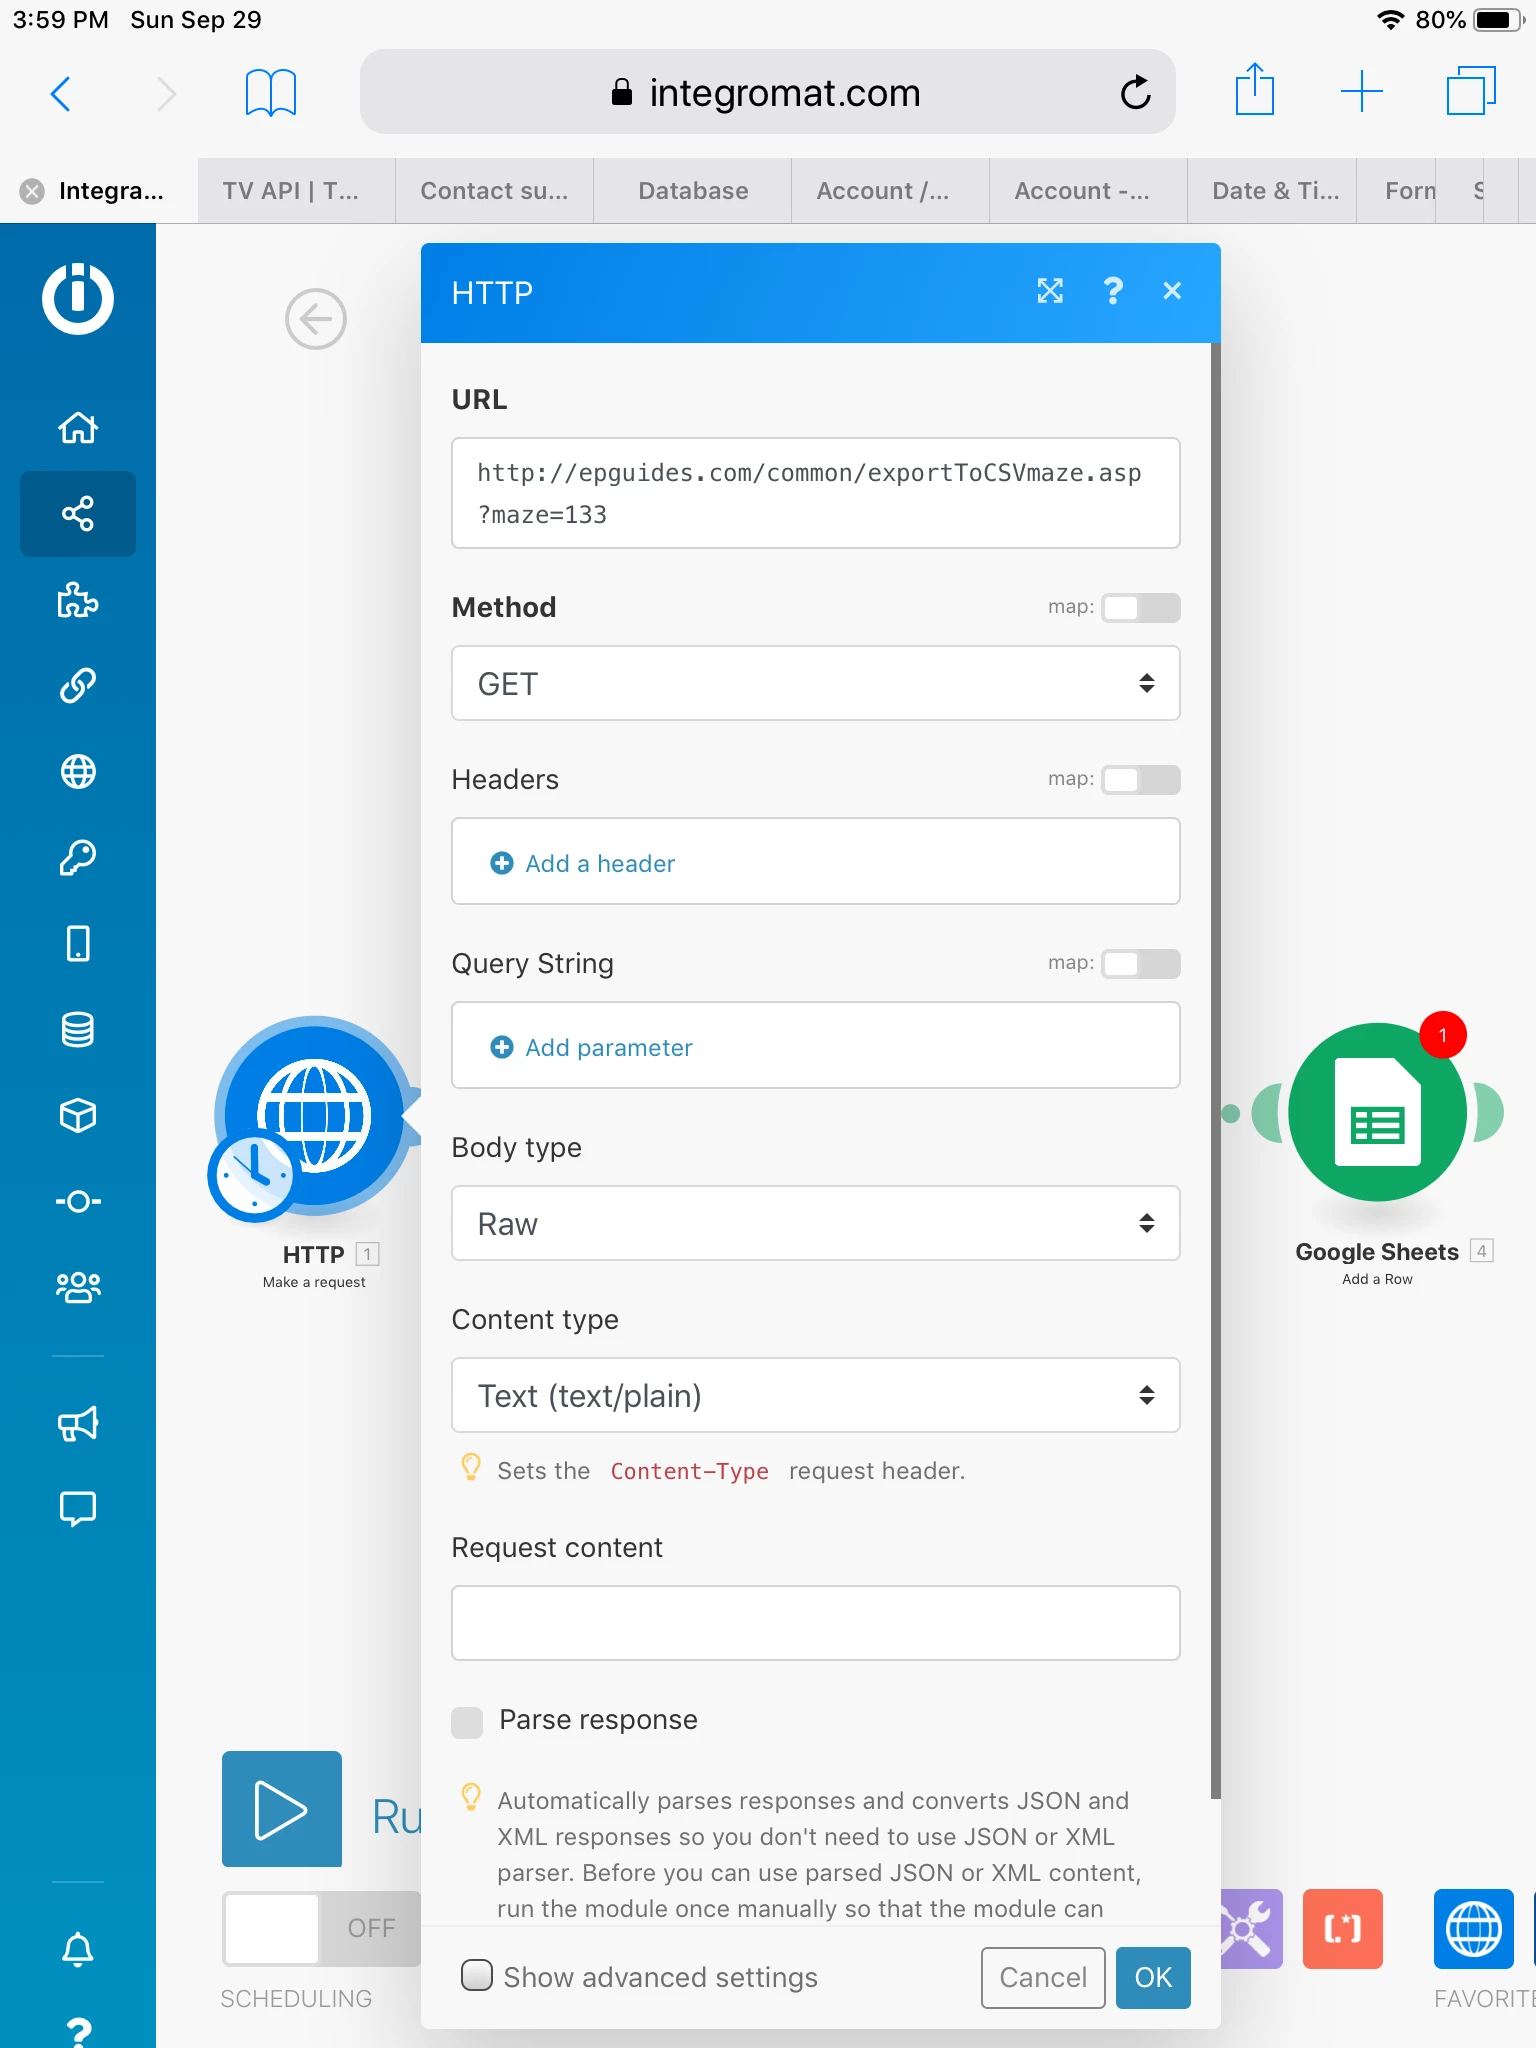Open Safari share icon
Viewport: 1536px width, 2048px height.
coord(1255,90)
